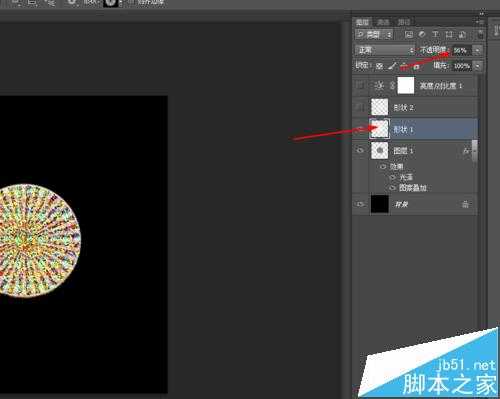Click the 不透明度 opacity value field
Screen dimensions: 500x399
tap(462, 50)
